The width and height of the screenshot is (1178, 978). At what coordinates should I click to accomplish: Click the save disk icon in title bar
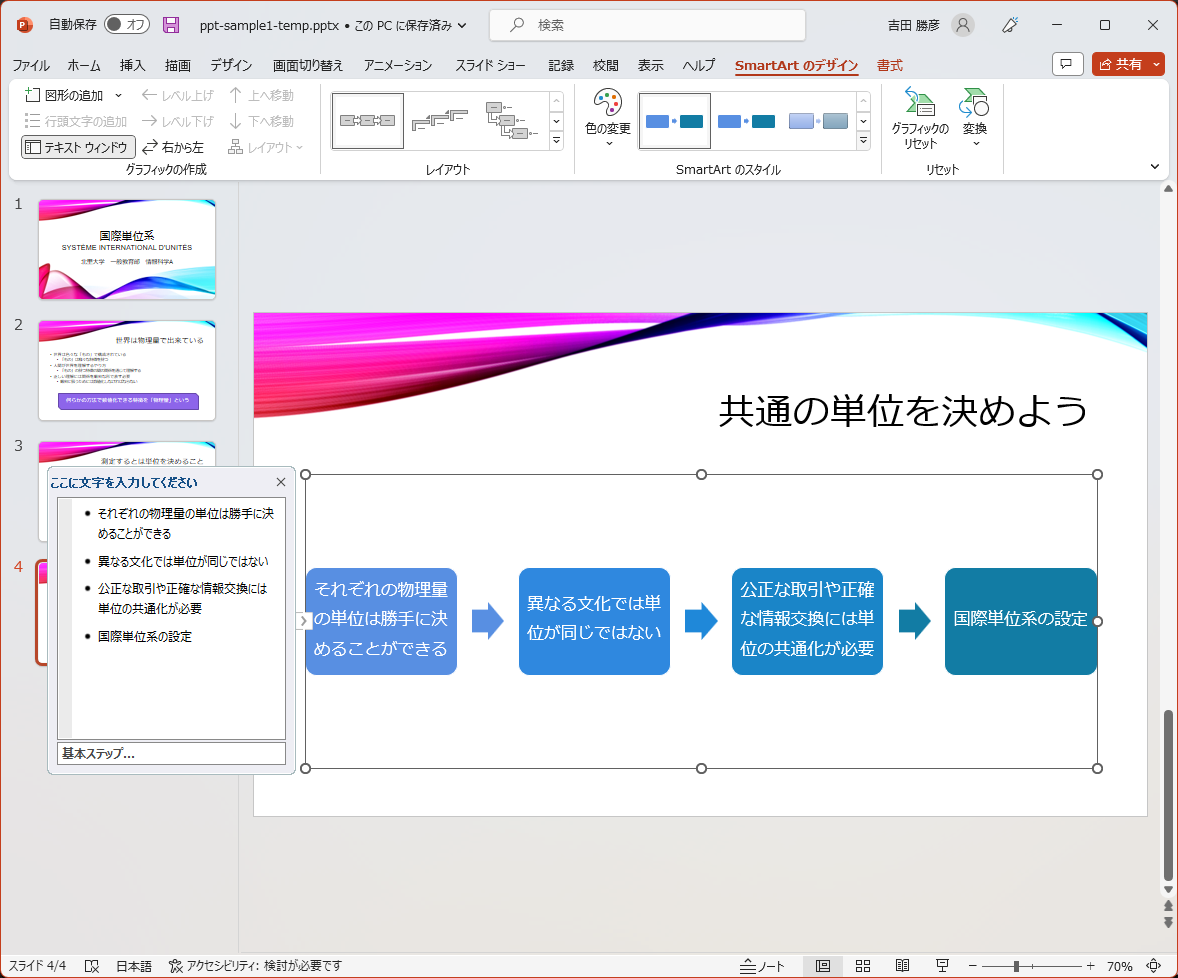[171, 25]
